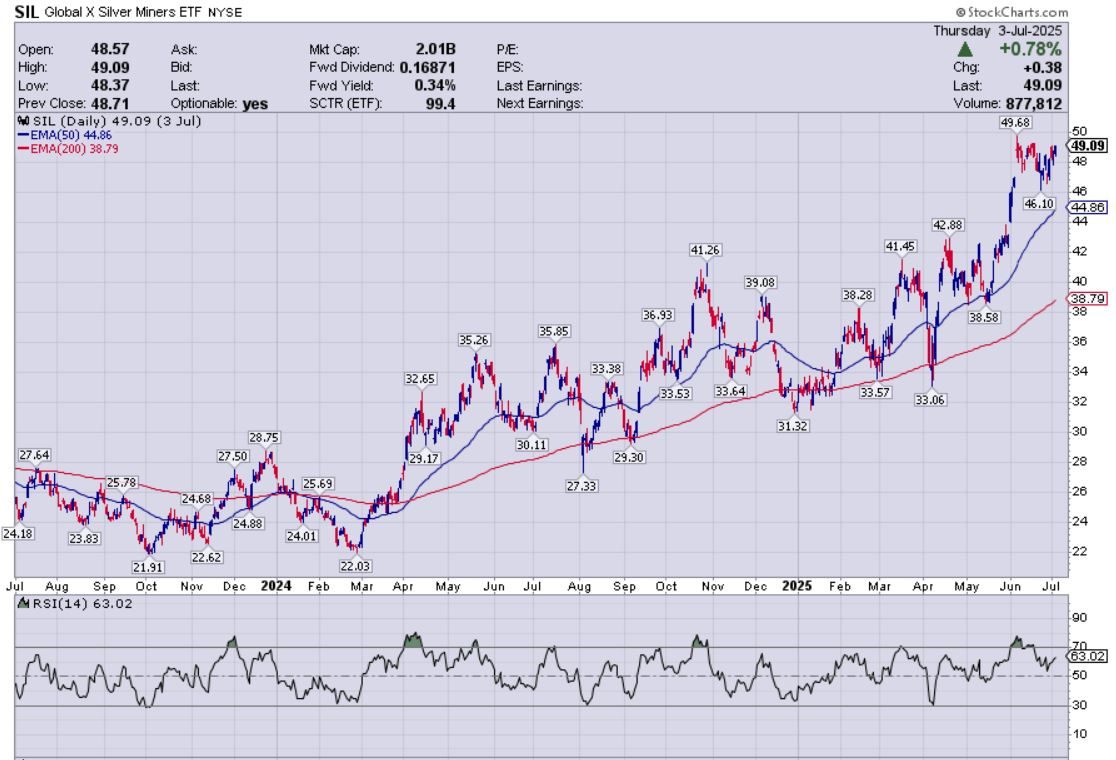Click the 49.09 last-price tag on axis

pos(1088,146)
